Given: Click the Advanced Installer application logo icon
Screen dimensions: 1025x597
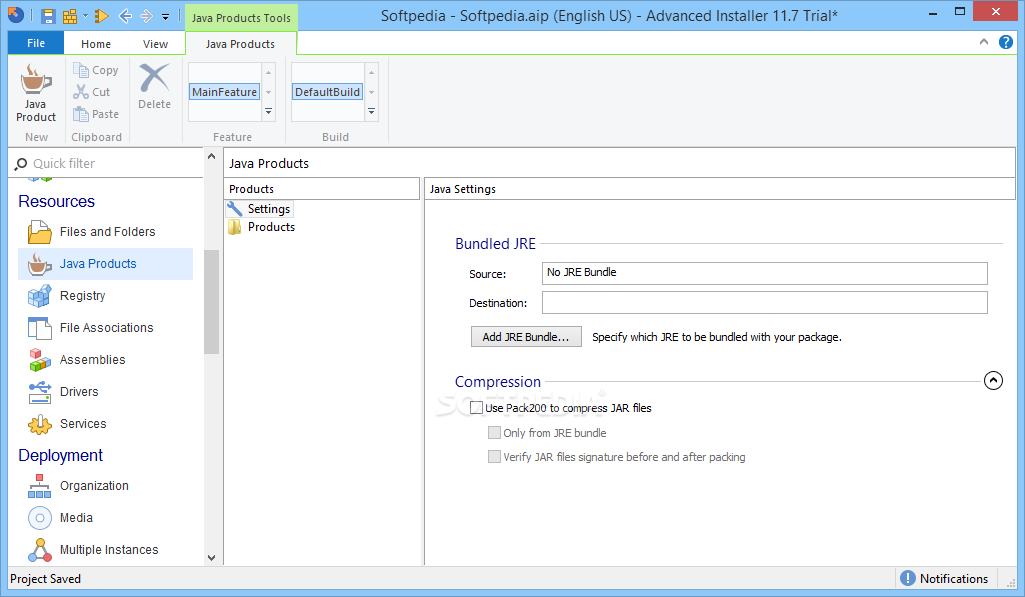Looking at the screenshot, I should click(x=15, y=15).
